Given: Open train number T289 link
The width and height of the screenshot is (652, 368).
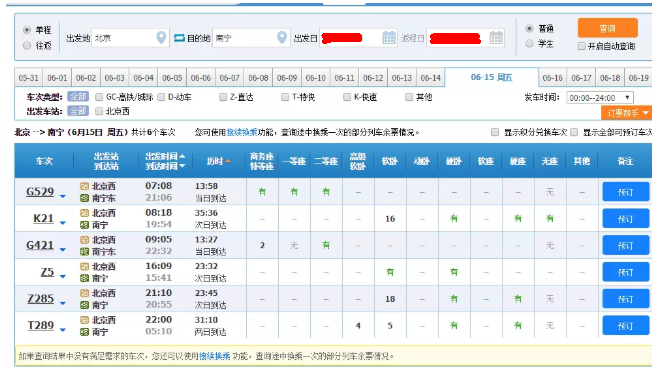Looking at the screenshot, I should (x=40, y=325).
